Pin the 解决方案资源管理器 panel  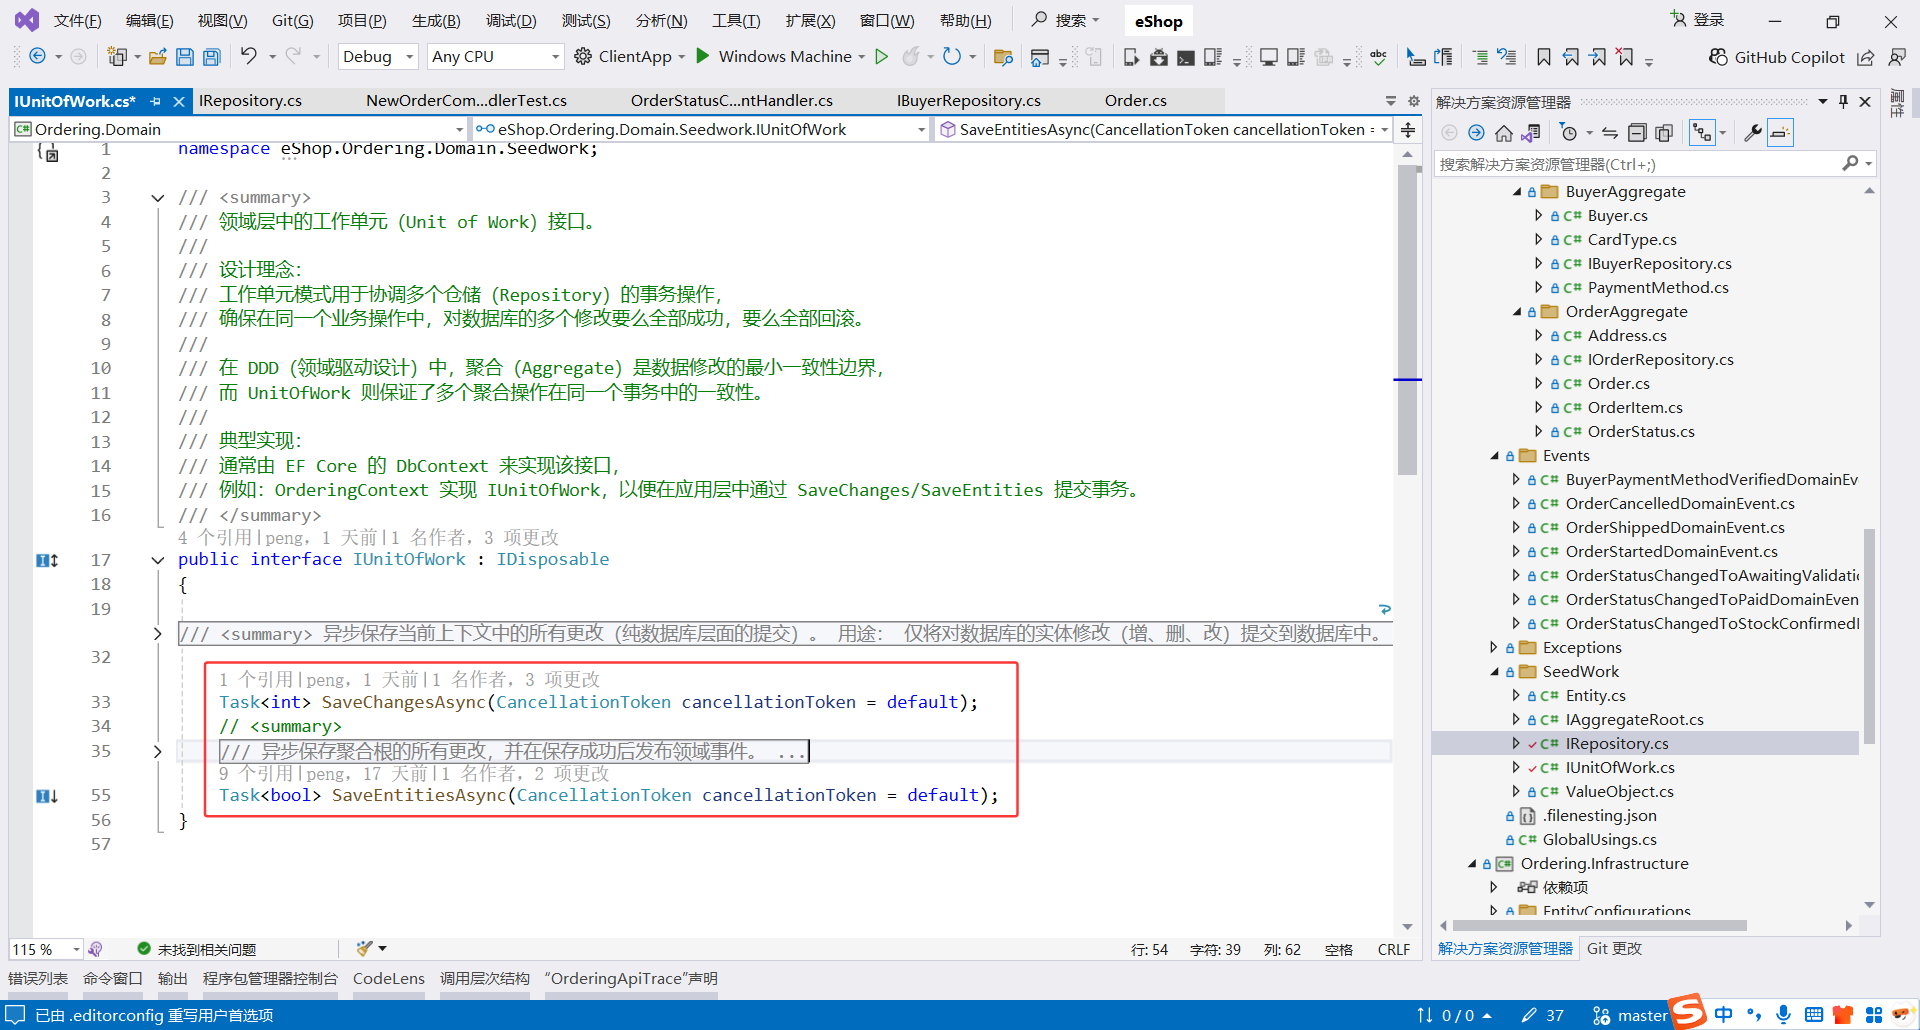click(x=1843, y=101)
